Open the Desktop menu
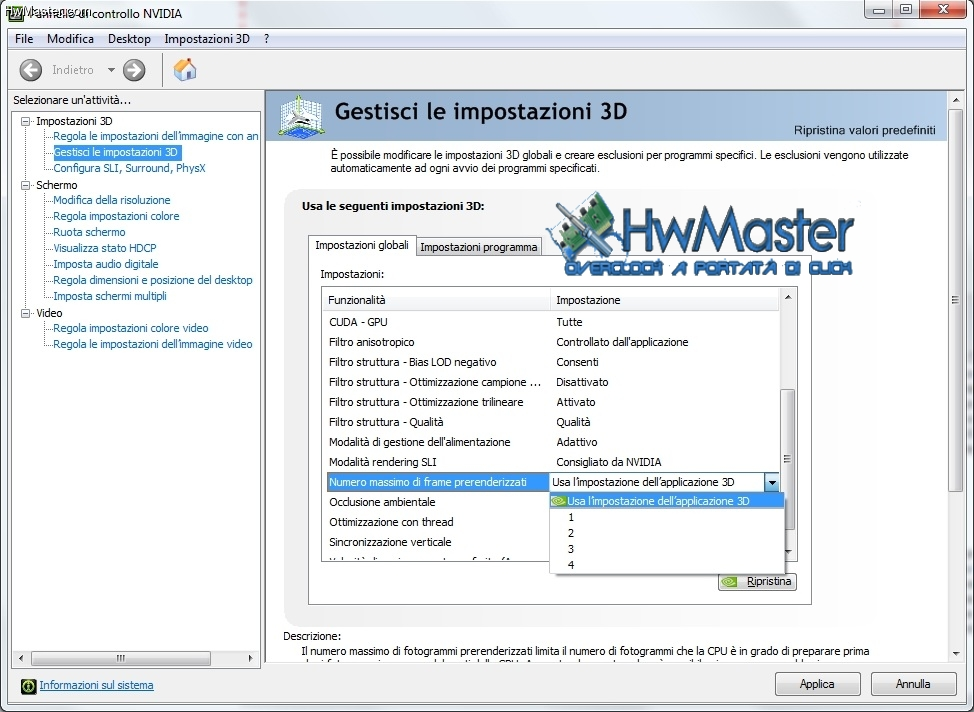This screenshot has height=712, width=974. (x=129, y=39)
